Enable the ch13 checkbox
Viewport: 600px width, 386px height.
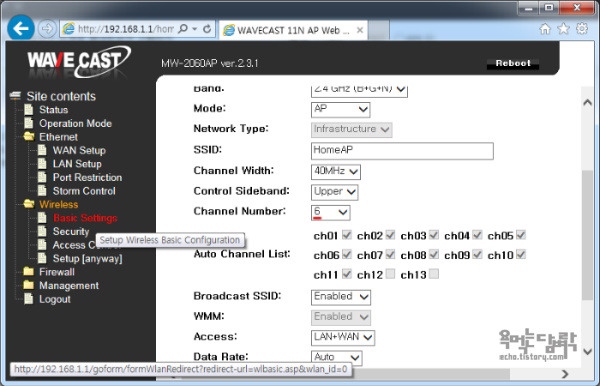point(434,274)
